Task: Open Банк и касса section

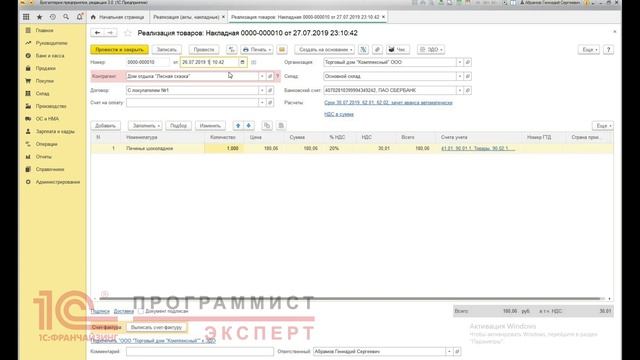Action: point(50,56)
